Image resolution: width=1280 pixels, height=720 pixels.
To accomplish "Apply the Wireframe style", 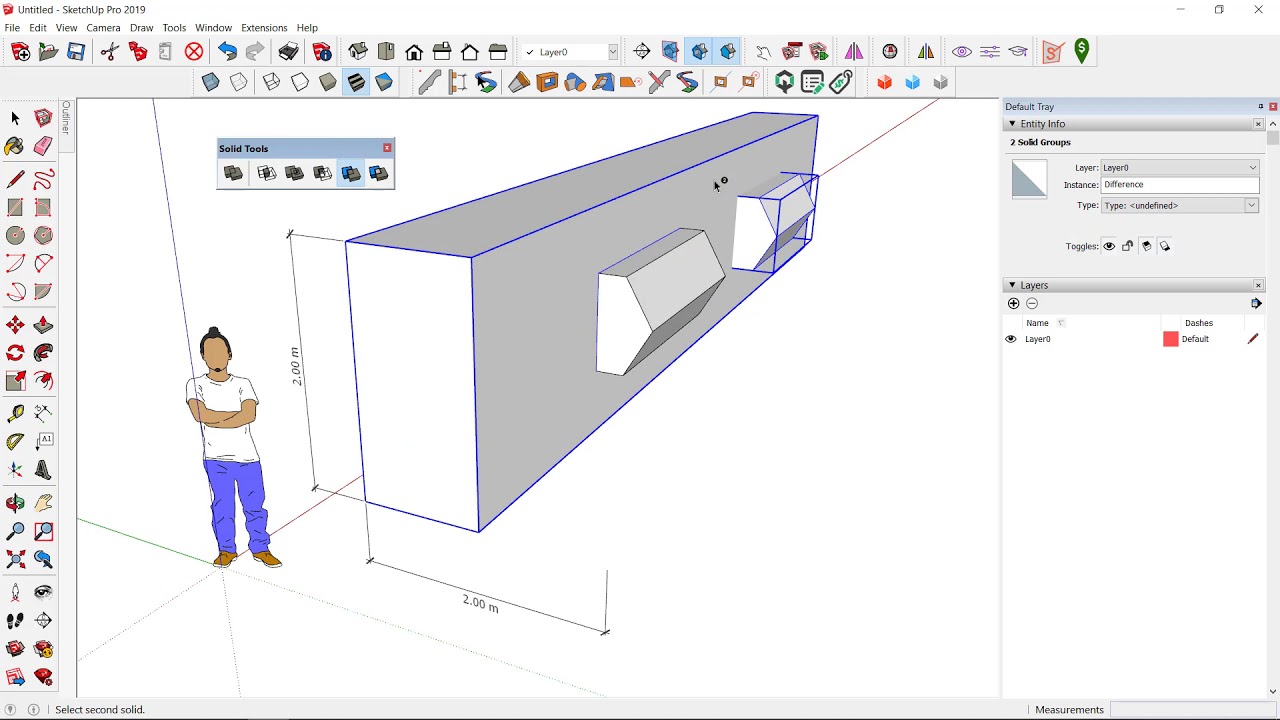I will [272, 83].
